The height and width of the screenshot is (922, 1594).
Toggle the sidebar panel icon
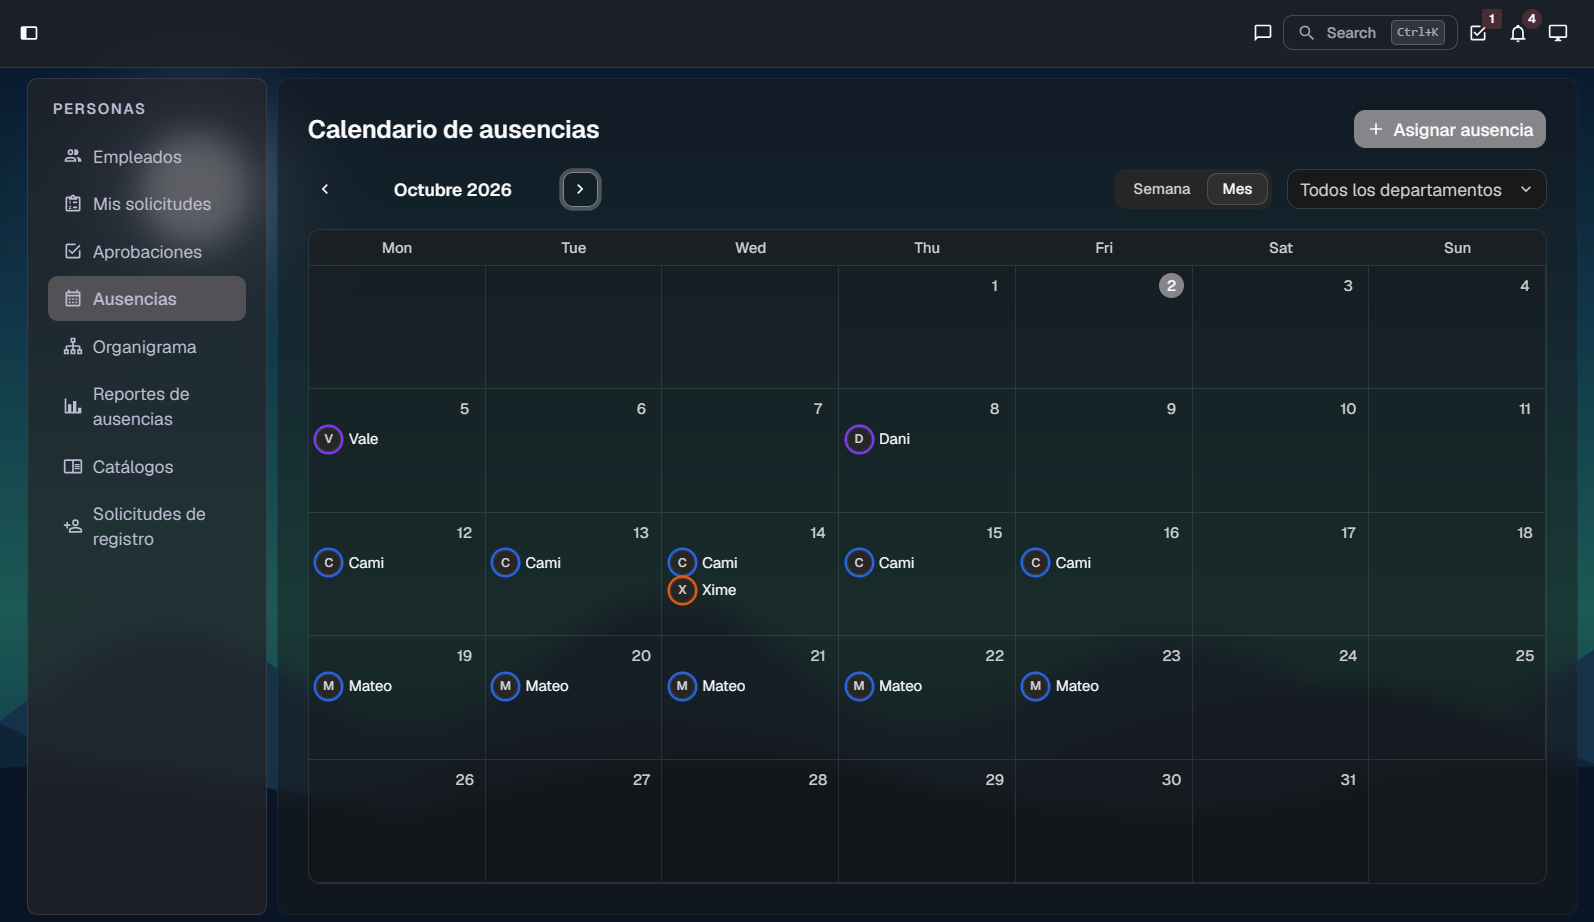click(x=29, y=33)
